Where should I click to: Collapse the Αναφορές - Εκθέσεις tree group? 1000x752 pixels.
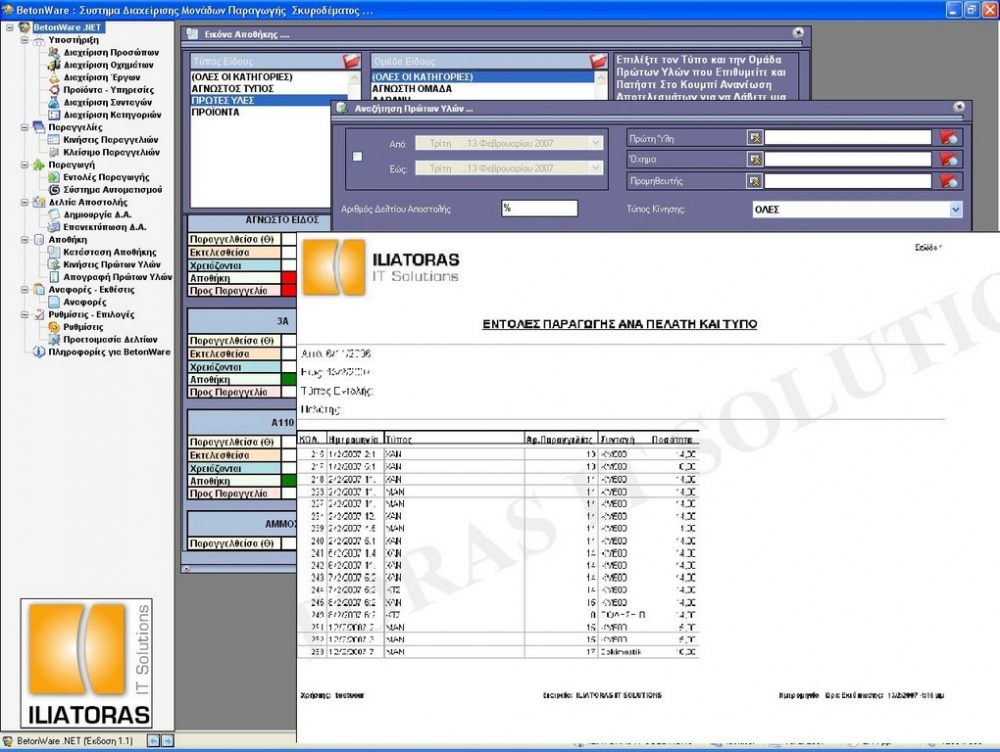click(24, 290)
